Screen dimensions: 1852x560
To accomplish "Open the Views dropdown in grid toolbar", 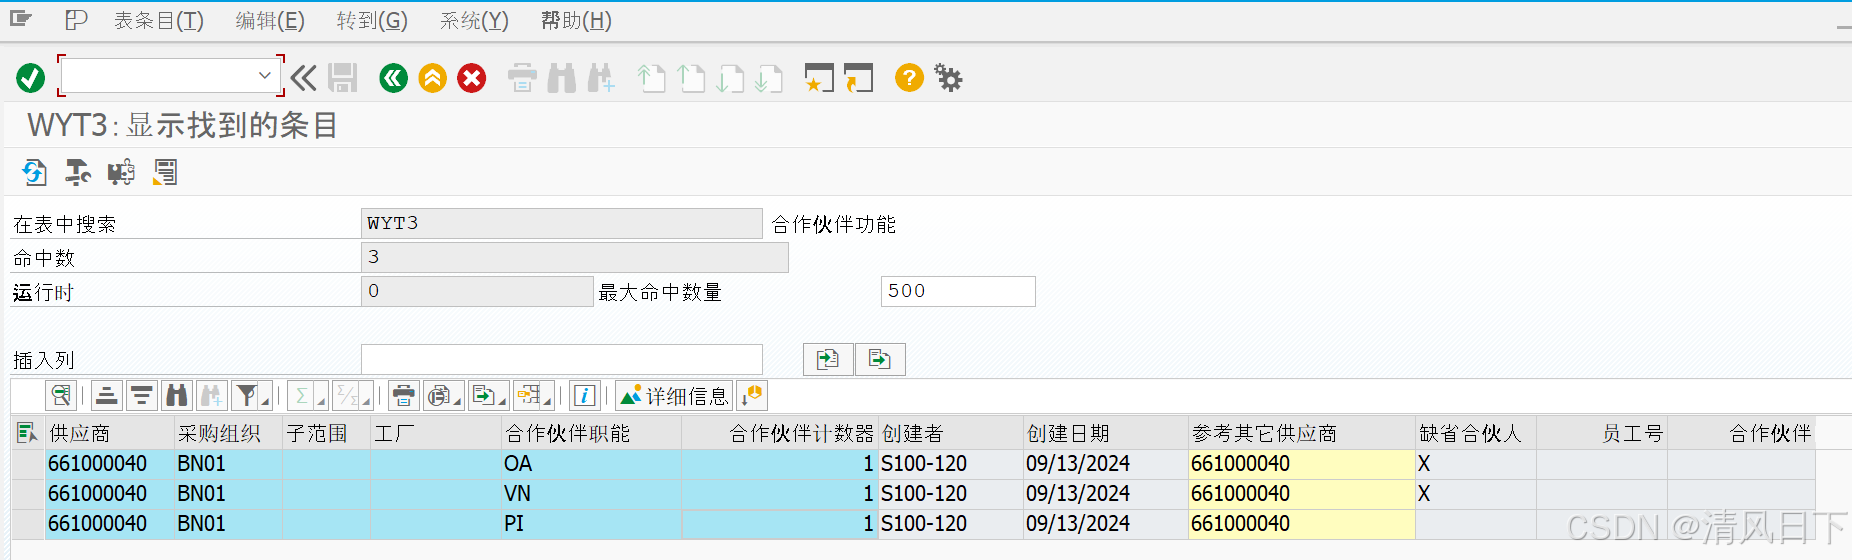I will click(x=444, y=396).
